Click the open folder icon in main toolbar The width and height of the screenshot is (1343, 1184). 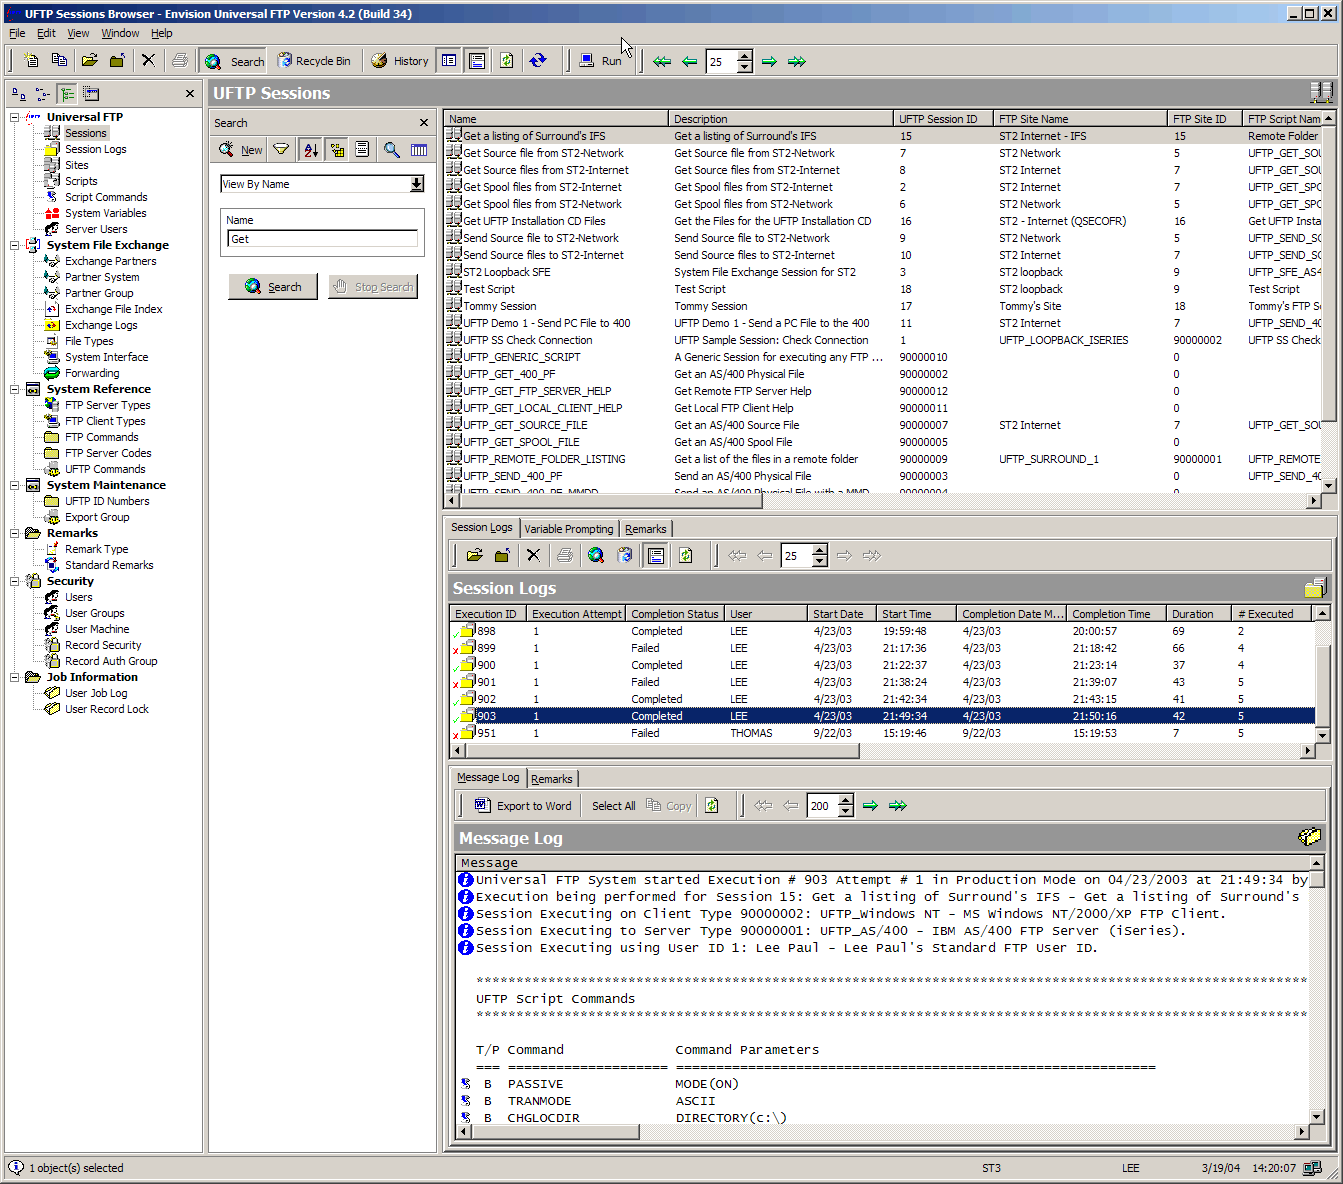[89, 61]
